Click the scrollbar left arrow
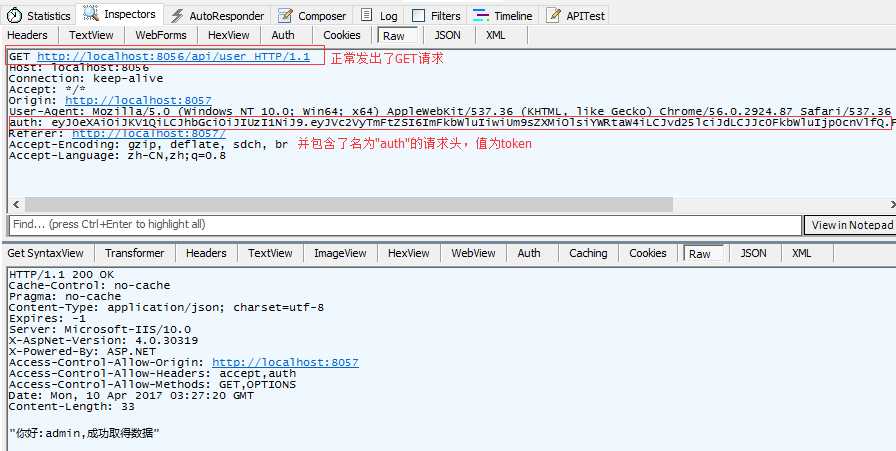Screen dimensions: 896x451 tap(15, 204)
